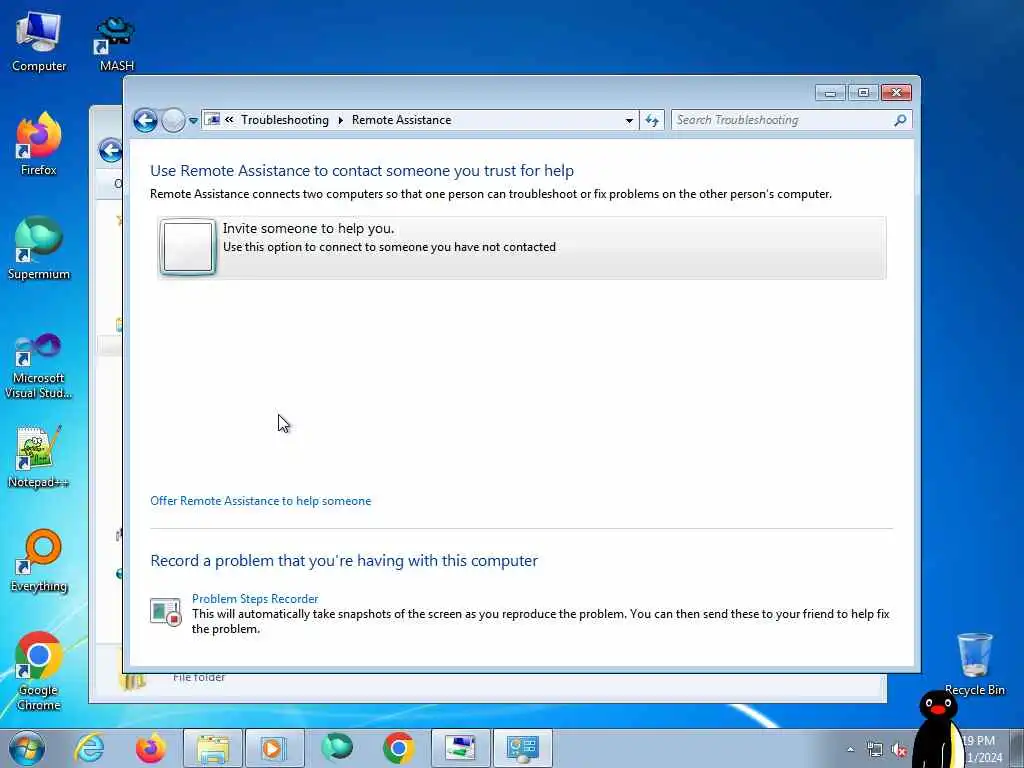Open the Everything search shortcut
Viewport: 1024px width, 768px height.
pos(39,560)
